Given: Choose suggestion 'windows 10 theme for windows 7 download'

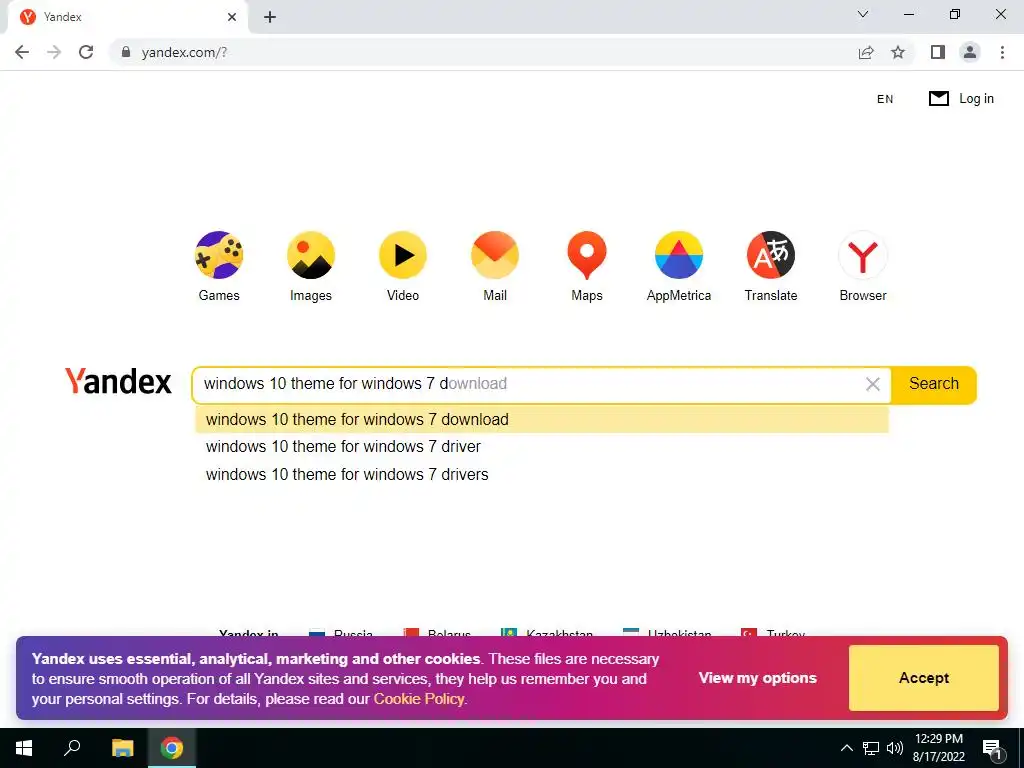Looking at the screenshot, I should [541, 419].
